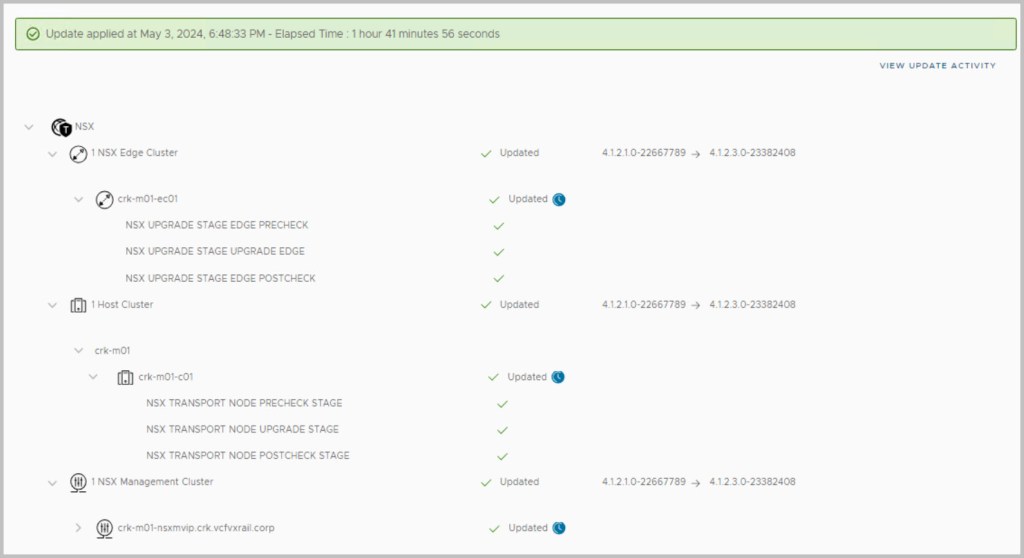1024x558 pixels.
Task: Click the crk-m01-nsxmvip manager node icon
Action: pyautogui.click(x=104, y=528)
